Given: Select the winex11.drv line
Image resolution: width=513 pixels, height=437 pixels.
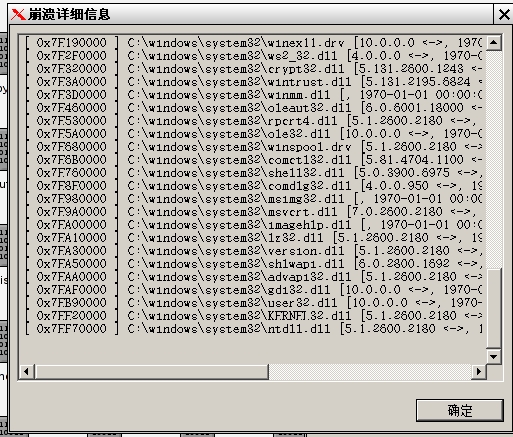Looking at the screenshot, I should point(253,43).
